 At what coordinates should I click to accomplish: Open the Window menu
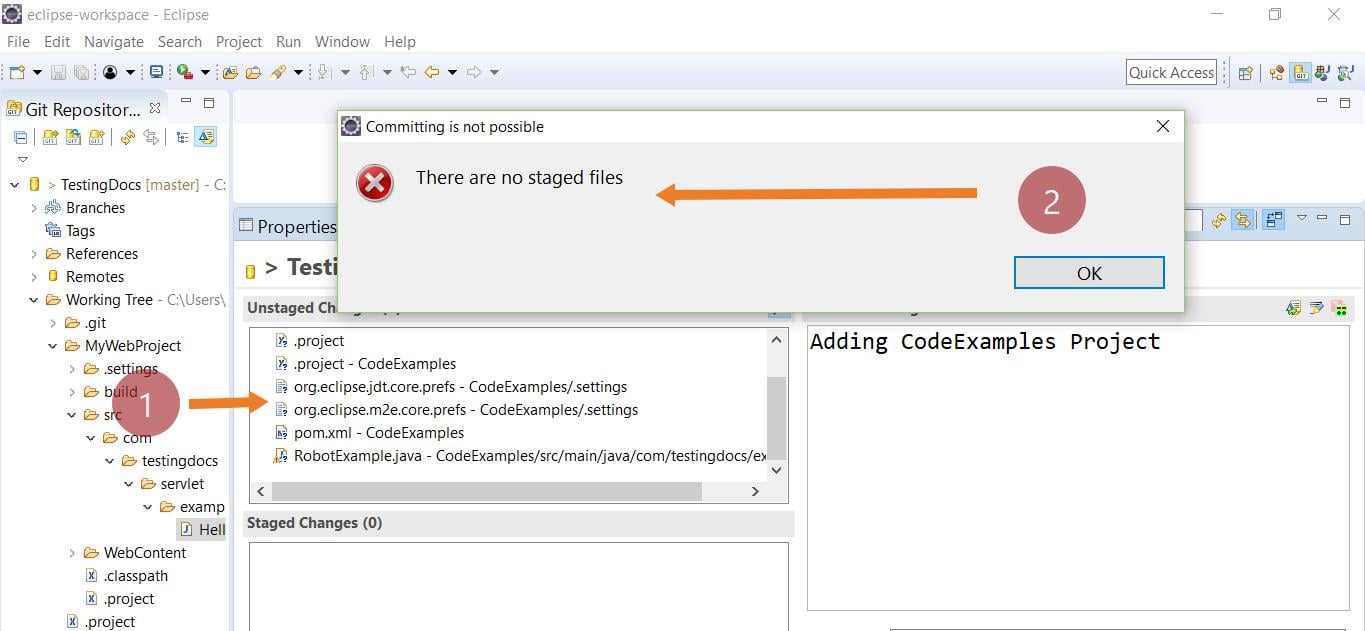(342, 41)
